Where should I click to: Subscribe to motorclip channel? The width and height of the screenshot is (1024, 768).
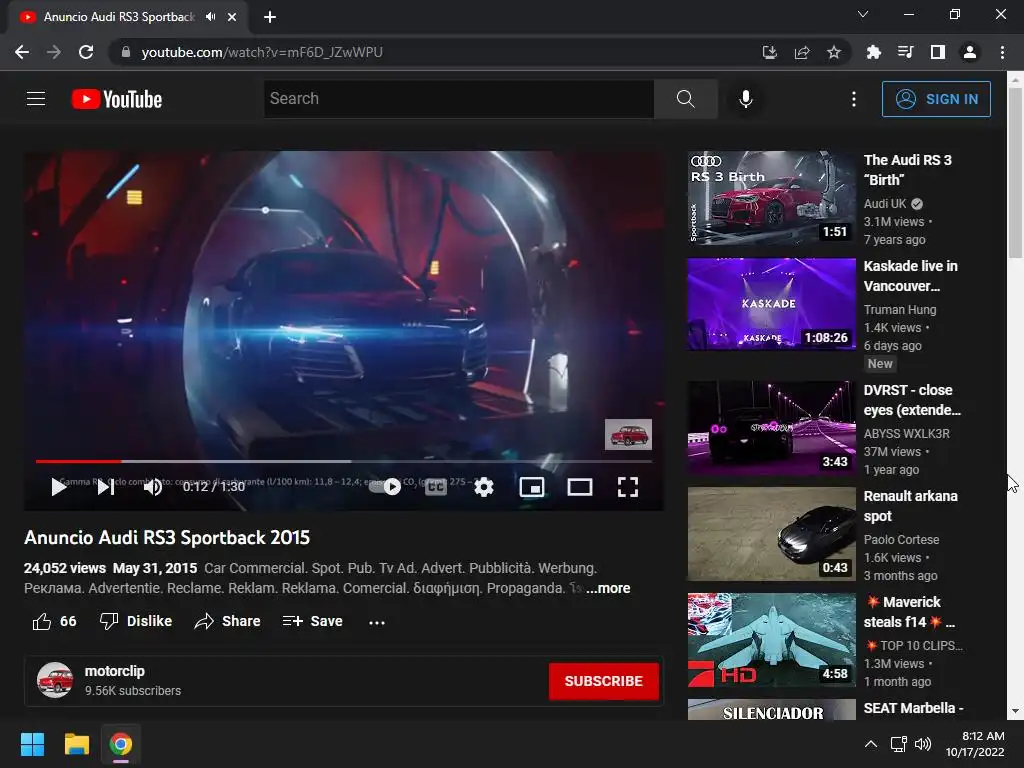point(603,681)
